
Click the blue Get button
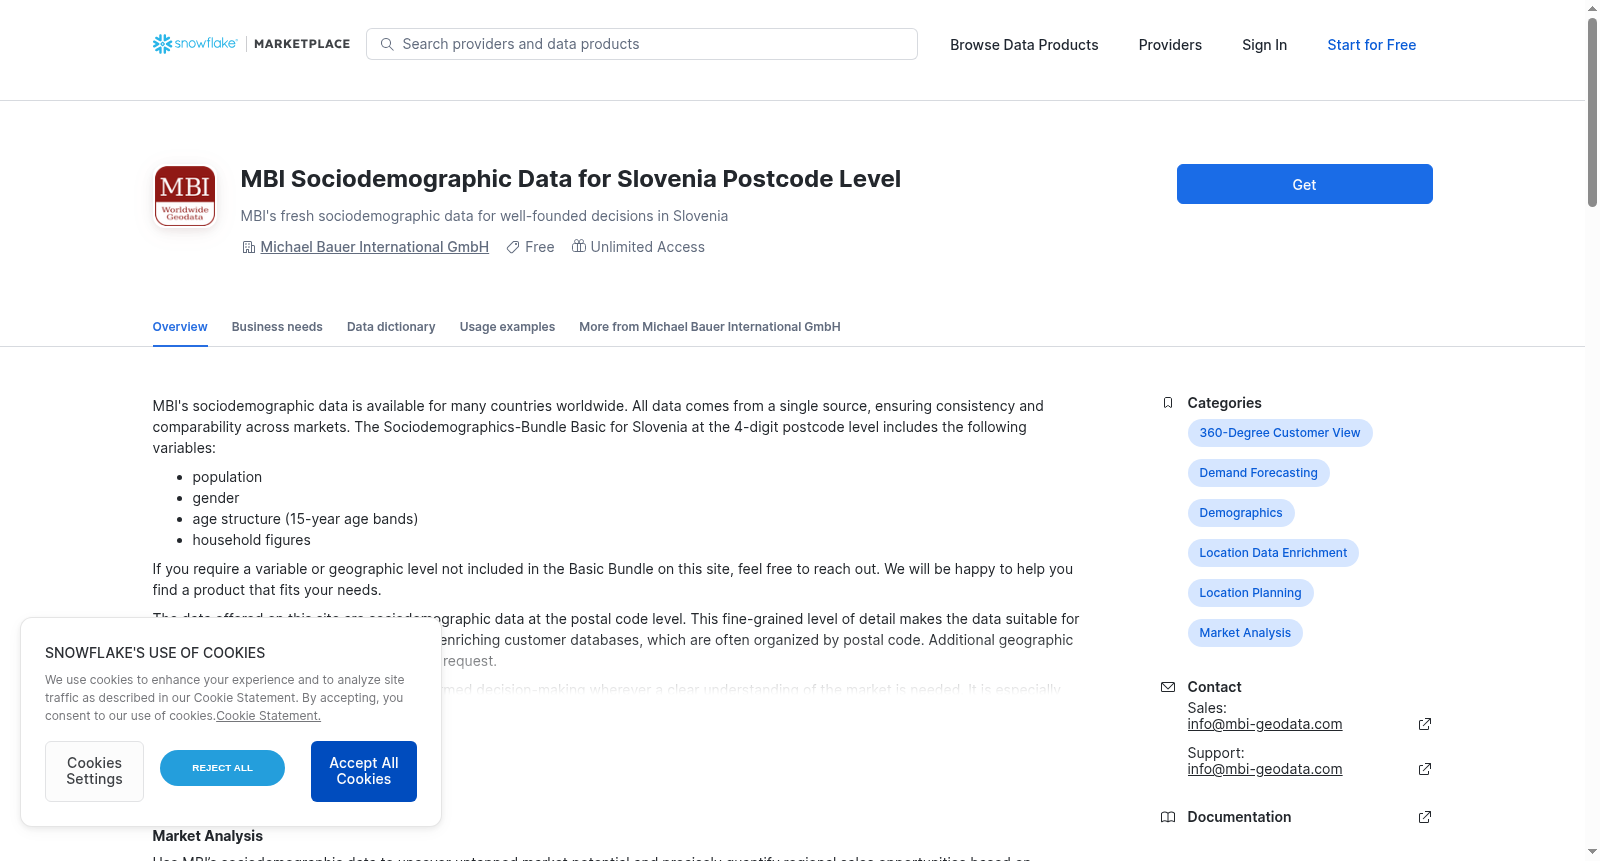pos(1304,184)
